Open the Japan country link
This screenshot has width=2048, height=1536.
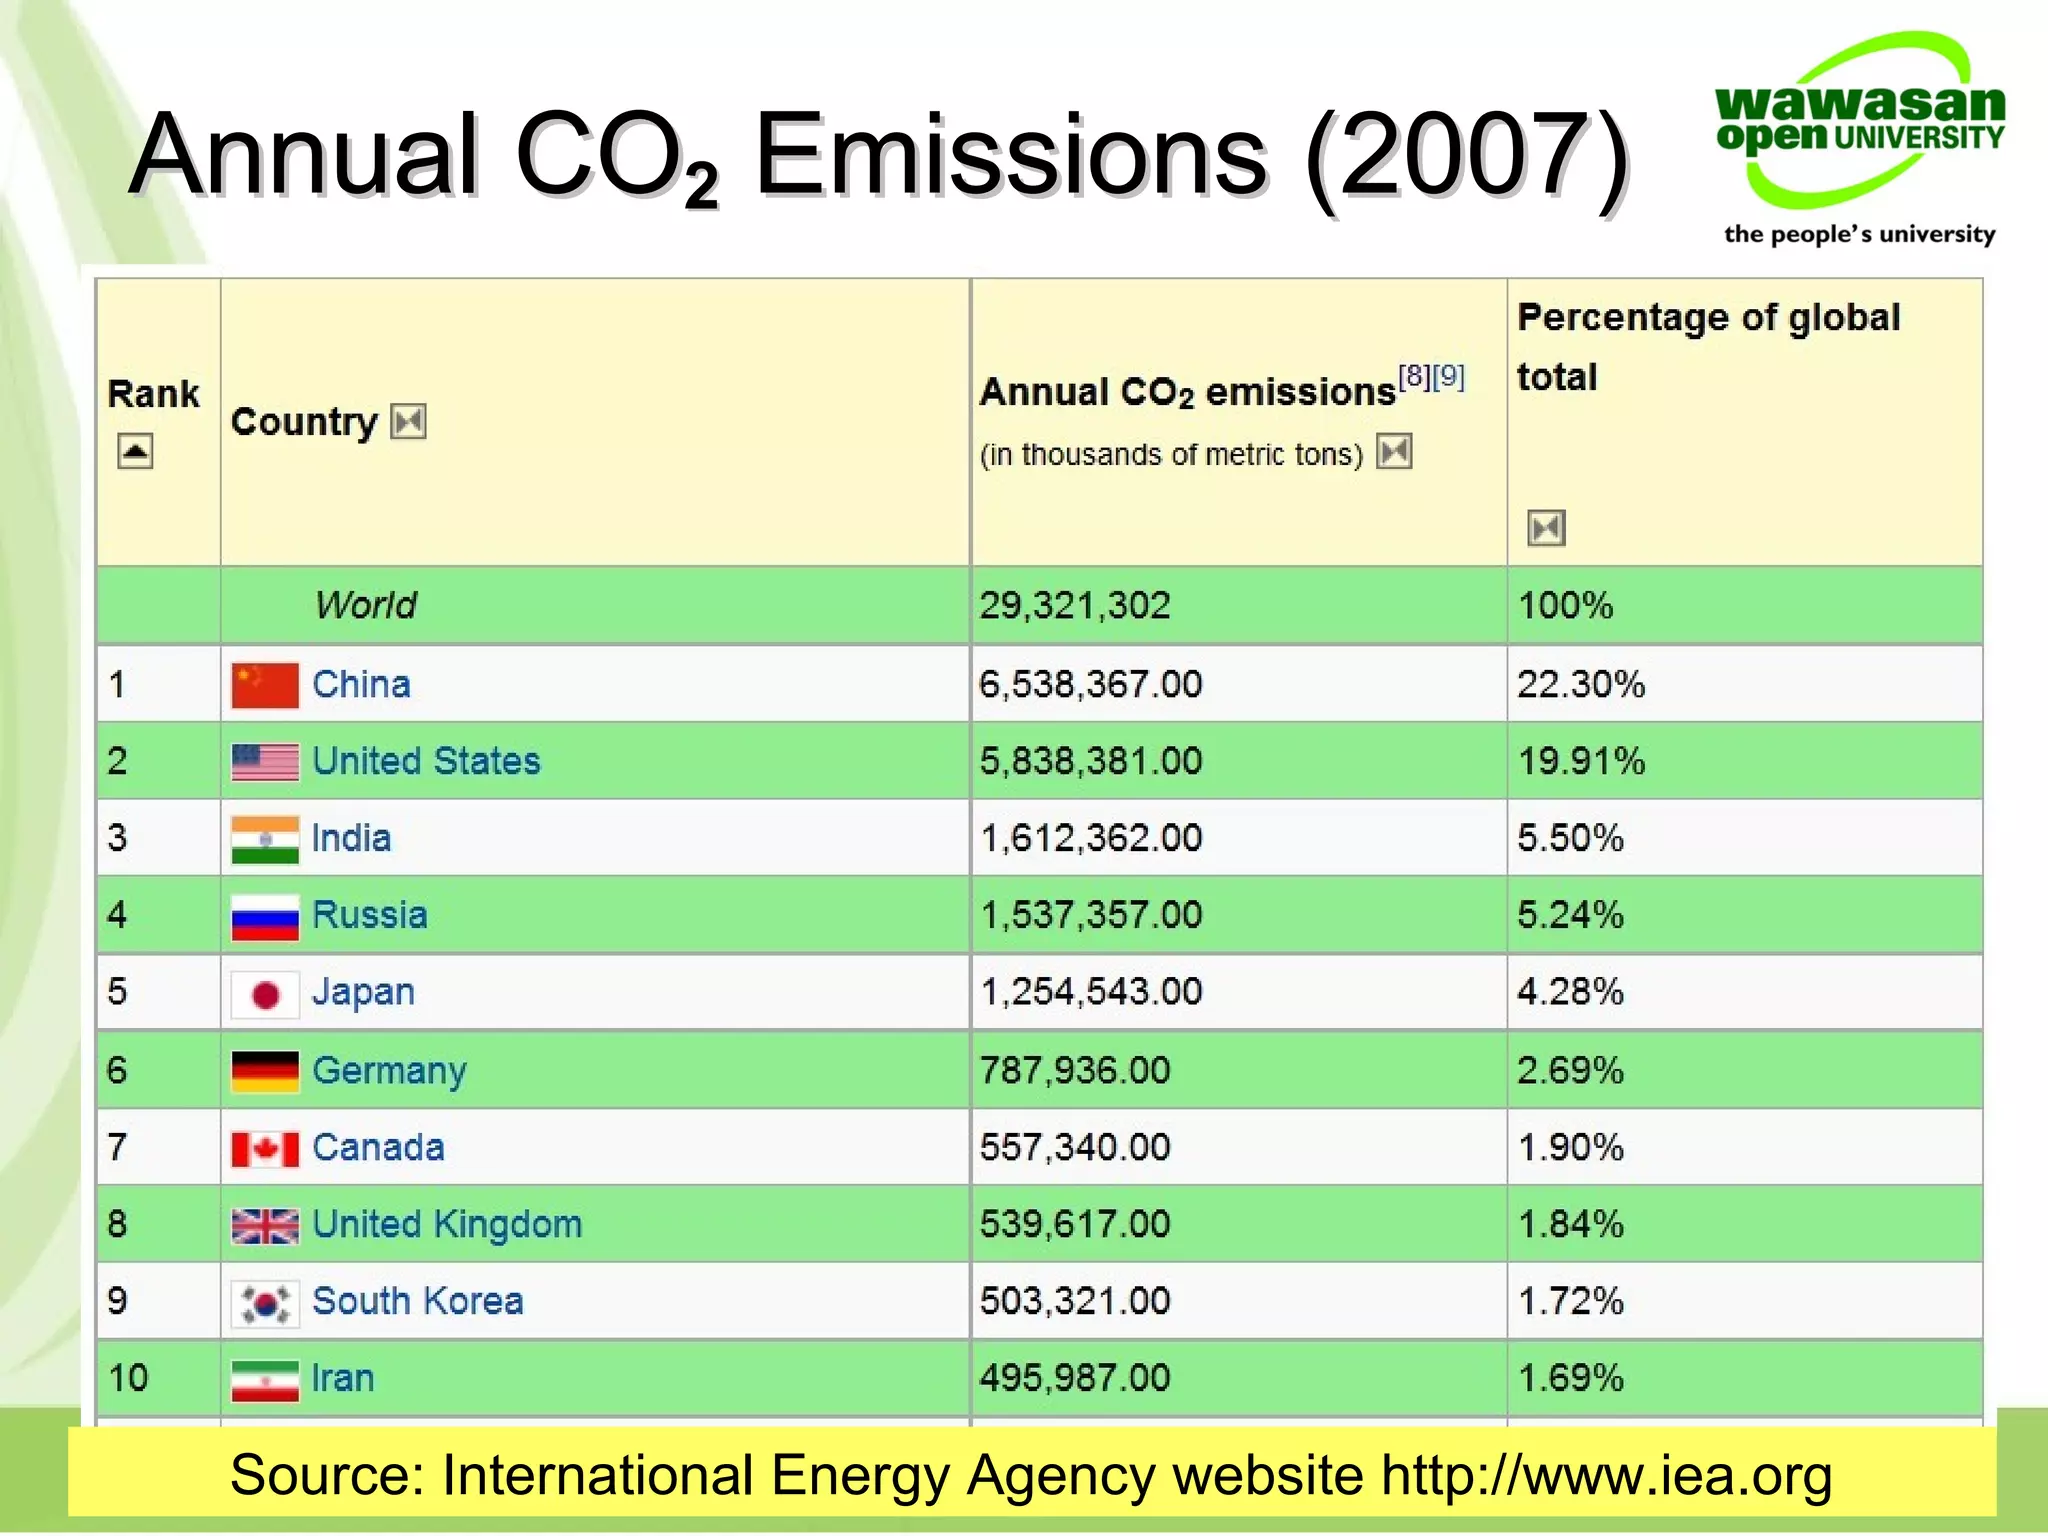(363, 992)
